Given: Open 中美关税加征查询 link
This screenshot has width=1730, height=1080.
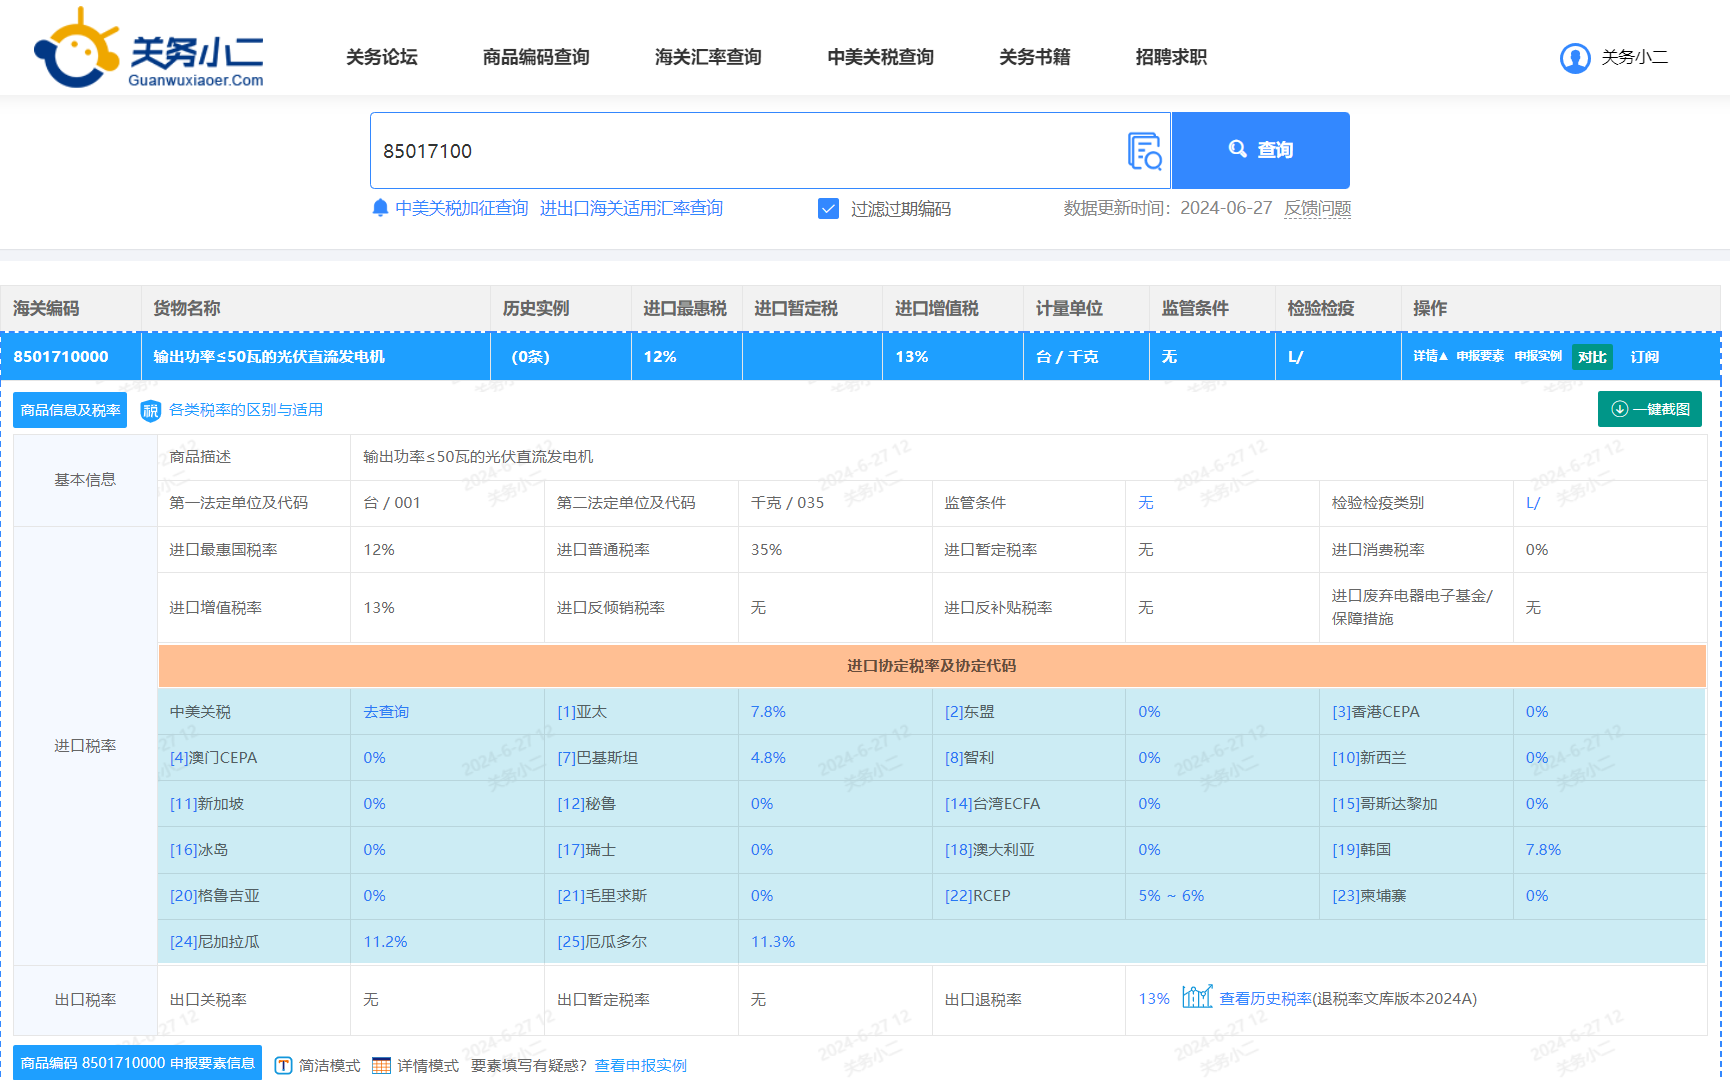Looking at the screenshot, I should pyautogui.click(x=461, y=208).
